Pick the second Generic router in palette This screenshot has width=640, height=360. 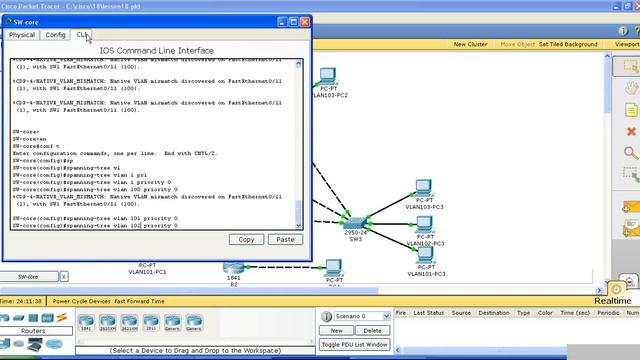(194, 322)
